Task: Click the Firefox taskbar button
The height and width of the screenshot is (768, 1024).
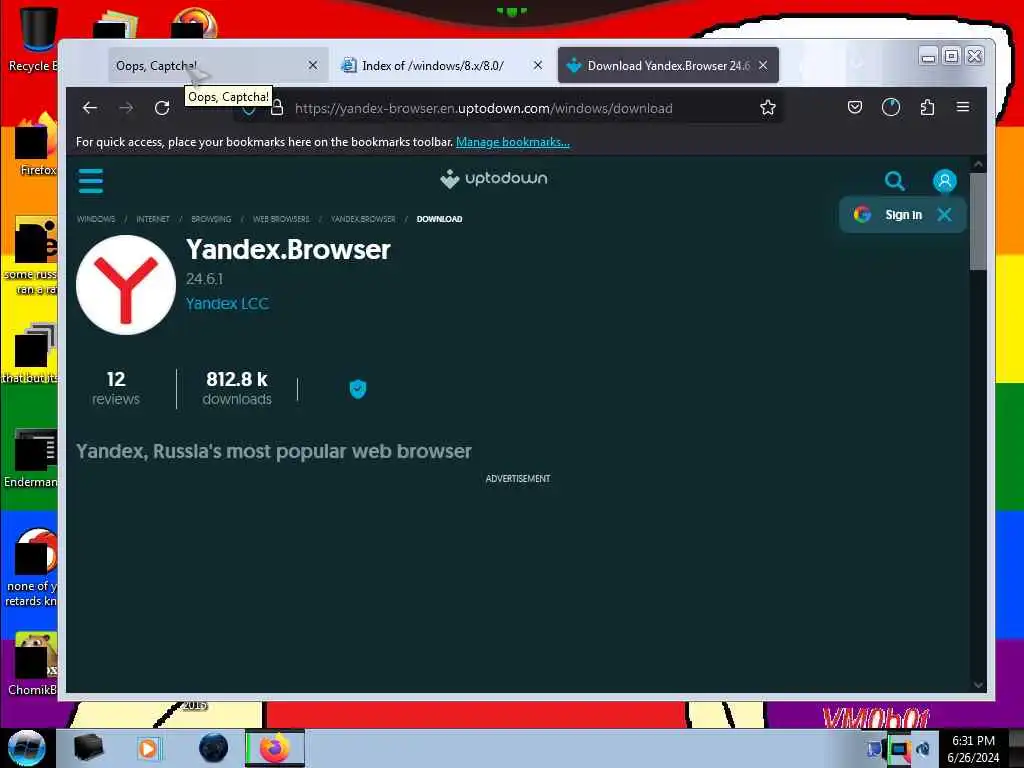Action: click(x=275, y=748)
